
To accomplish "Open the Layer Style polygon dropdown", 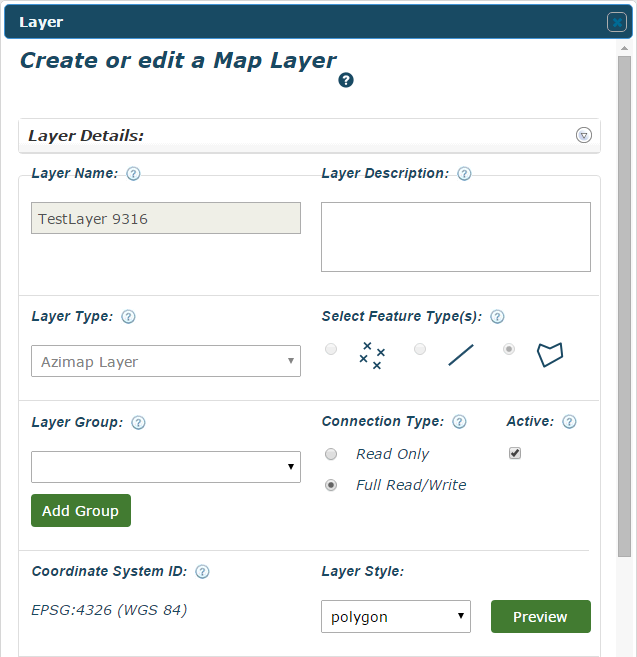I will (395, 617).
